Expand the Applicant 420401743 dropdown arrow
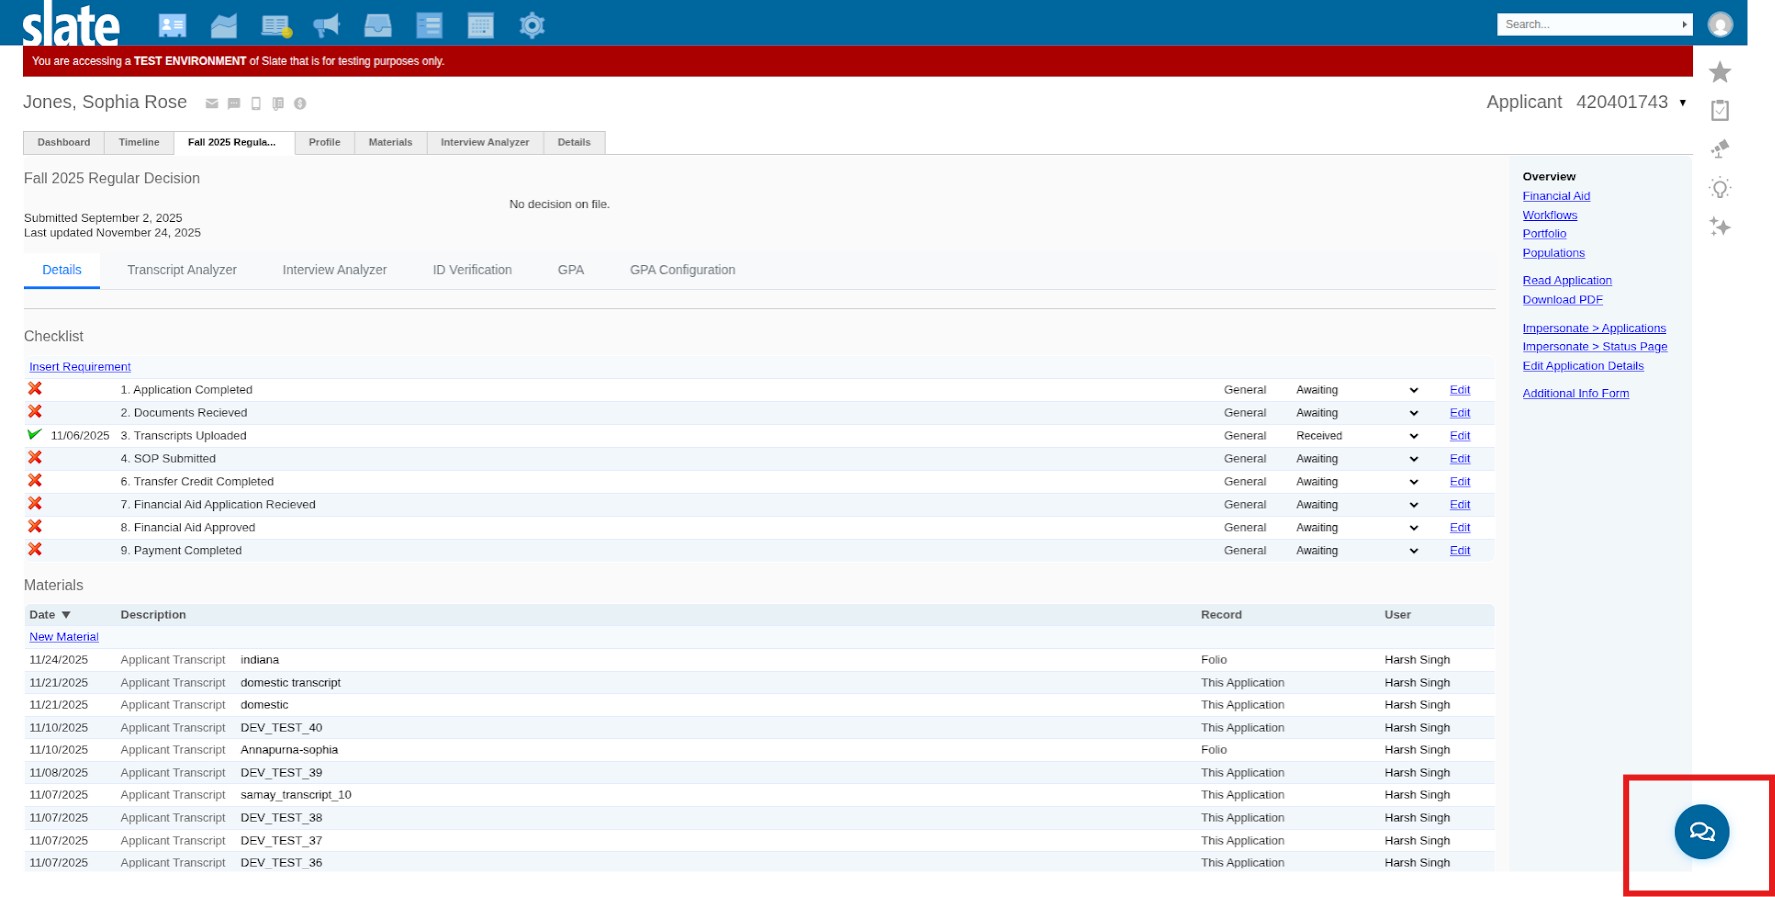 click(1683, 103)
